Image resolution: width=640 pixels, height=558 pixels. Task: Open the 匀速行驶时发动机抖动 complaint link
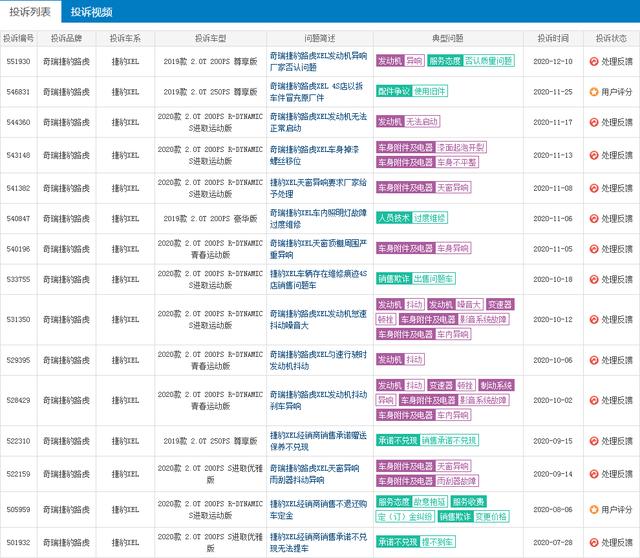click(x=318, y=360)
